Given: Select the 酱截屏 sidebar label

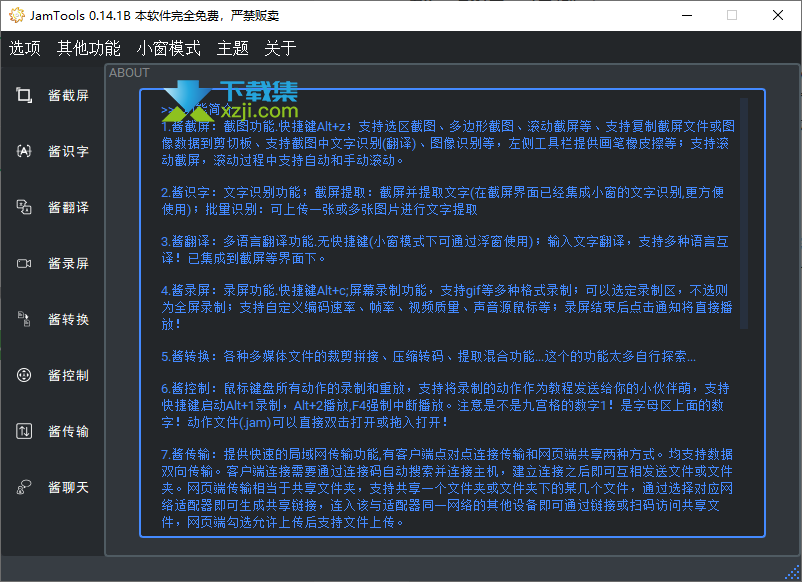Looking at the screenshot, I should click(69, 96).
